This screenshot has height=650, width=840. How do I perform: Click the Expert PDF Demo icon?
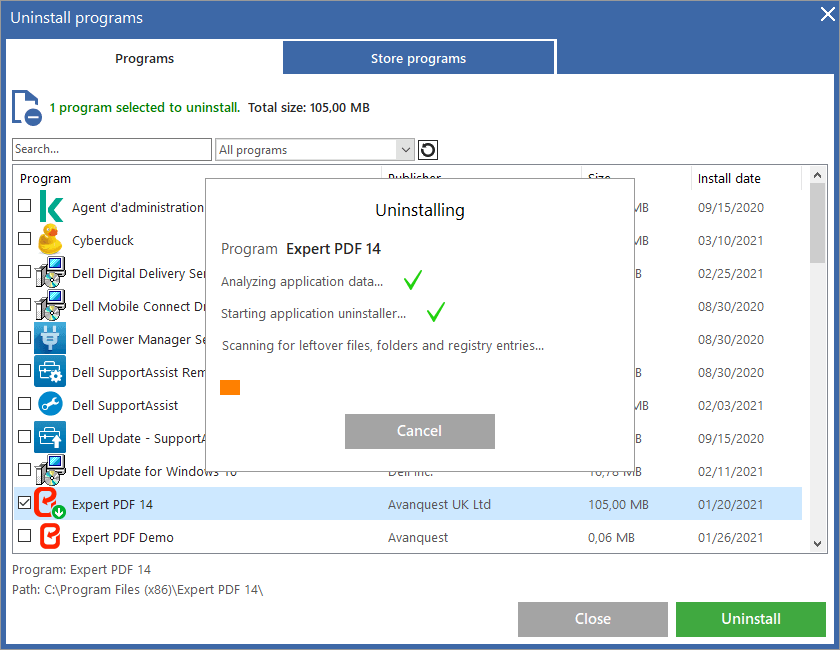coord(50,536)
